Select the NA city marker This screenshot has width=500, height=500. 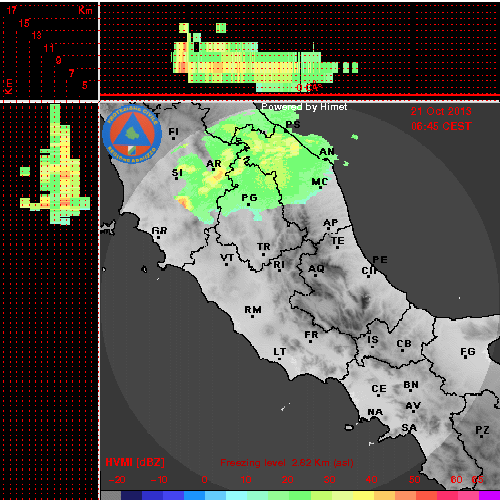(x=375, y=412)
